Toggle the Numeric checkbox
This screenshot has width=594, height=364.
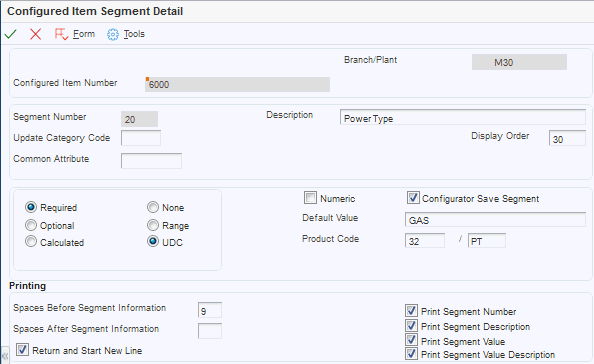point(310,198)
